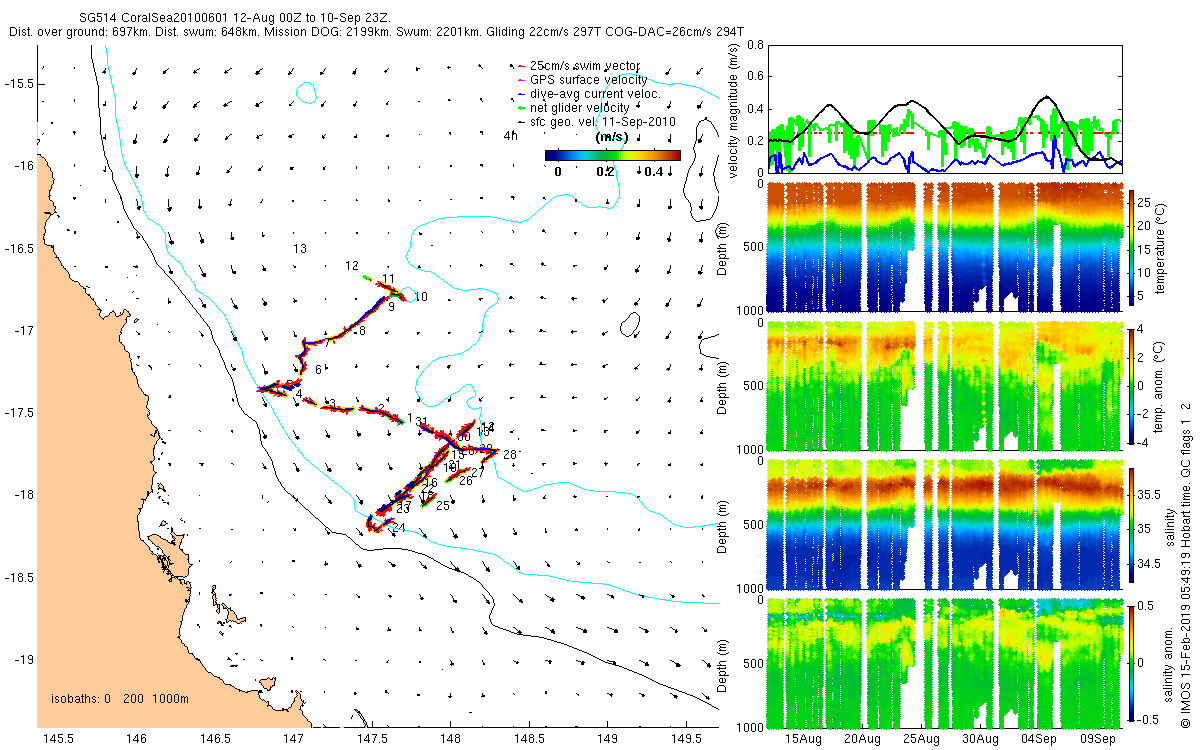Screen dimensions: 1200x750
Task: Click the salinity anom. vertical color bar
Action: 1133,661
